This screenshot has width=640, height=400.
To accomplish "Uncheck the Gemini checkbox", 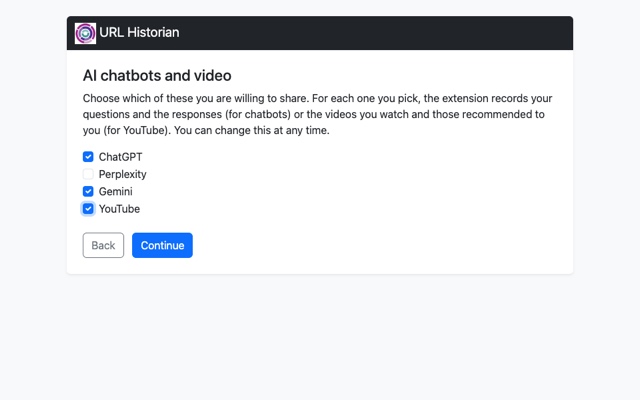I will point(88,191).
